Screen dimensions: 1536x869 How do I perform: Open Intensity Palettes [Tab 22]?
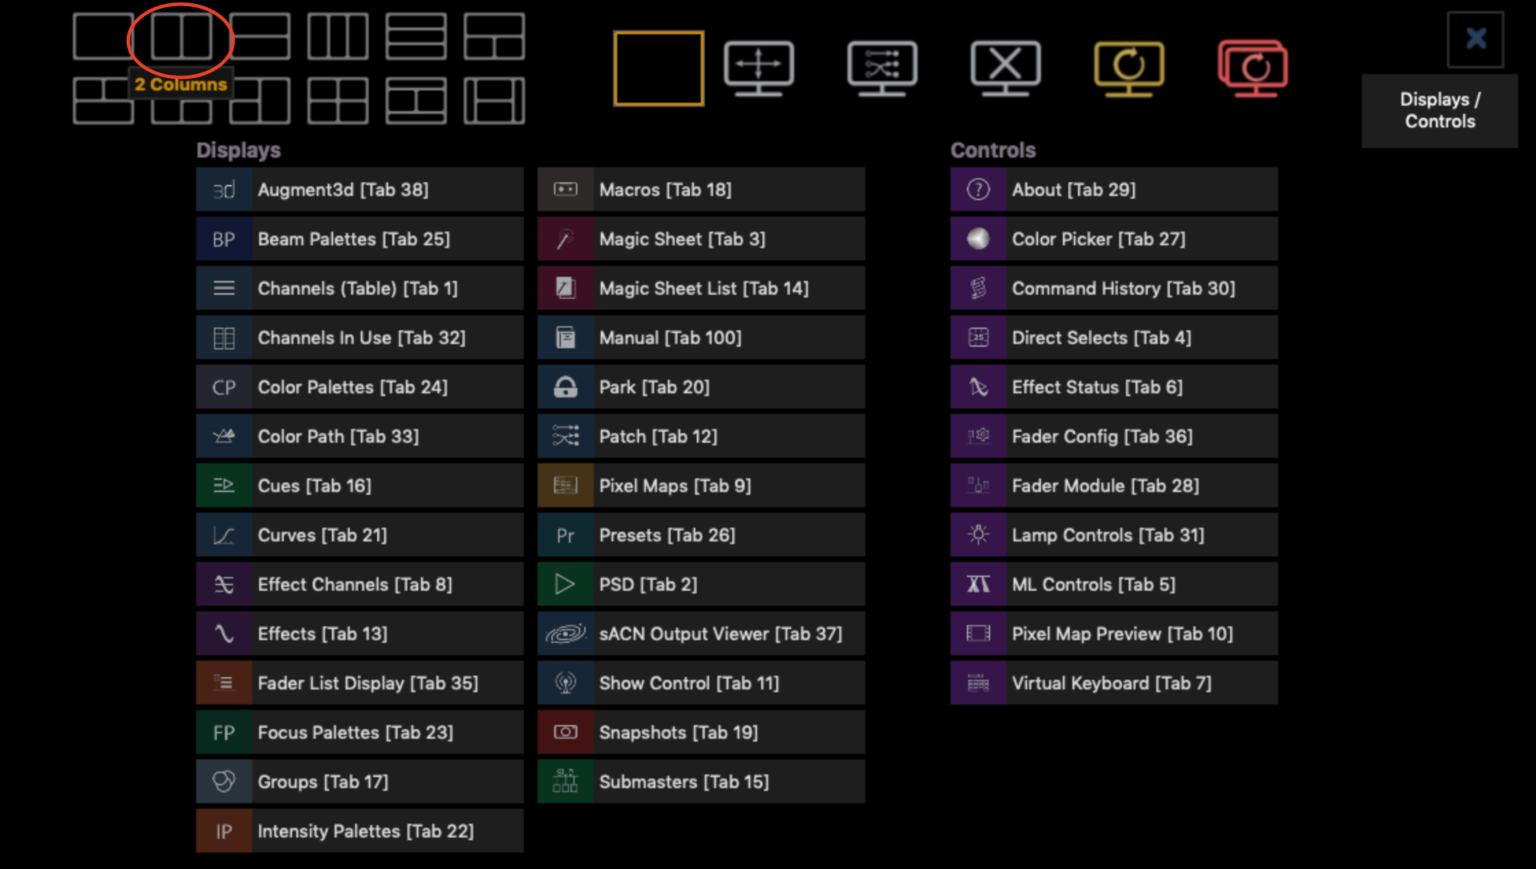pyautogui.click(x=360, y=831)
